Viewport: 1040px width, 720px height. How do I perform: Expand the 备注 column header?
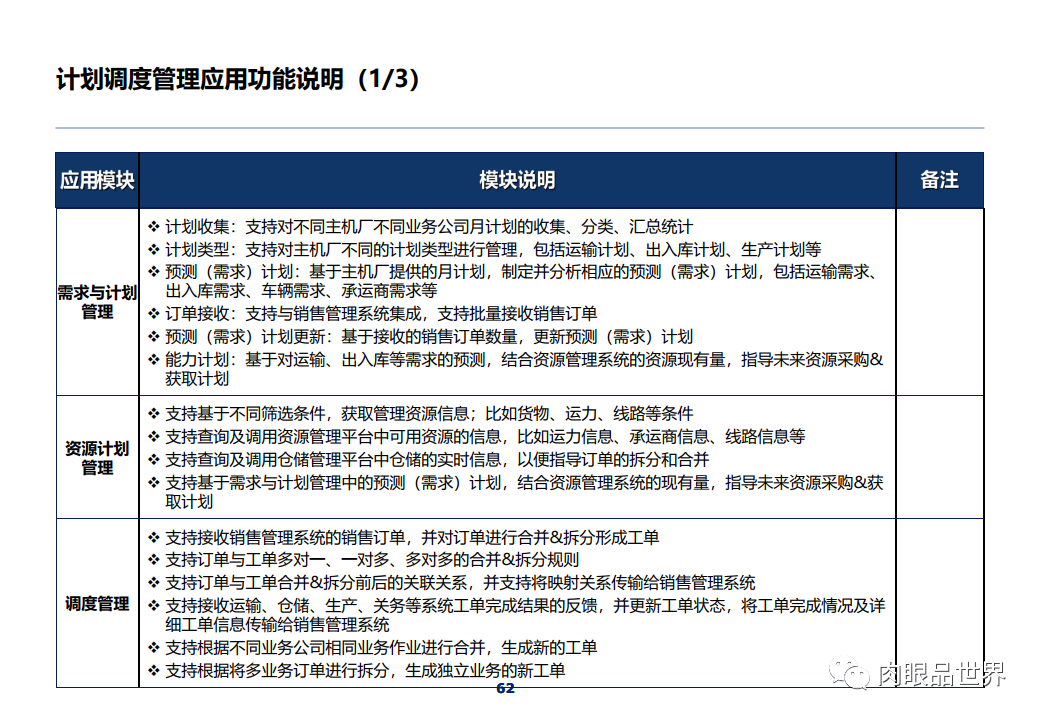(x=940, y=181)
